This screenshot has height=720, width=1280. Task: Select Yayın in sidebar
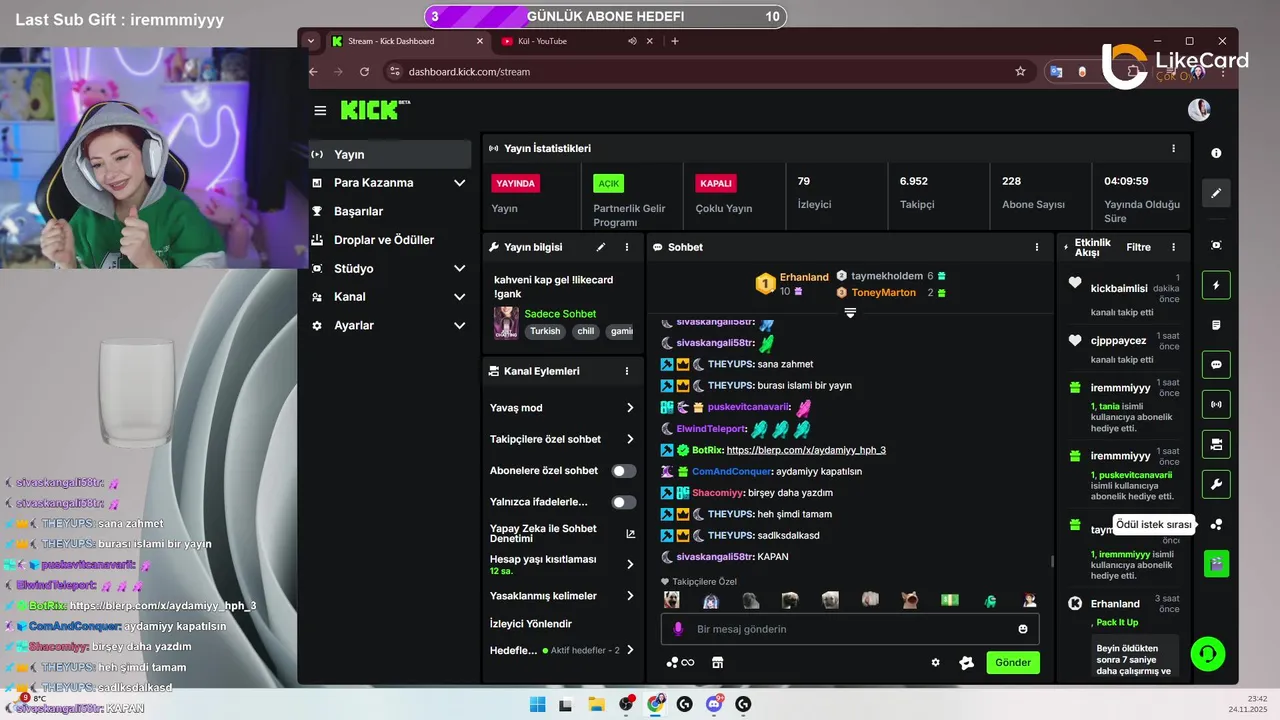(x=390, y=154)
